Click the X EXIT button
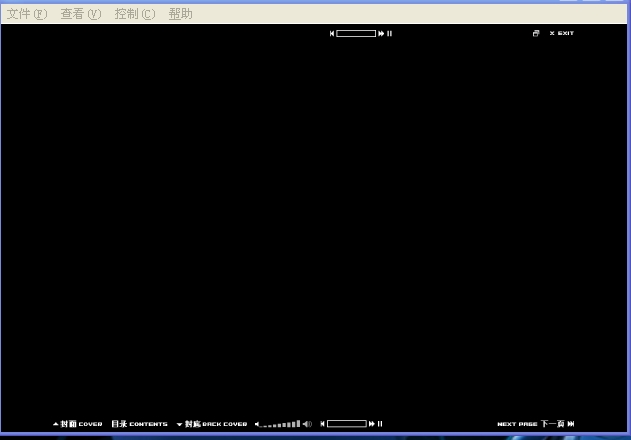This screenshot has width=631, height=440. coord(562,33)
